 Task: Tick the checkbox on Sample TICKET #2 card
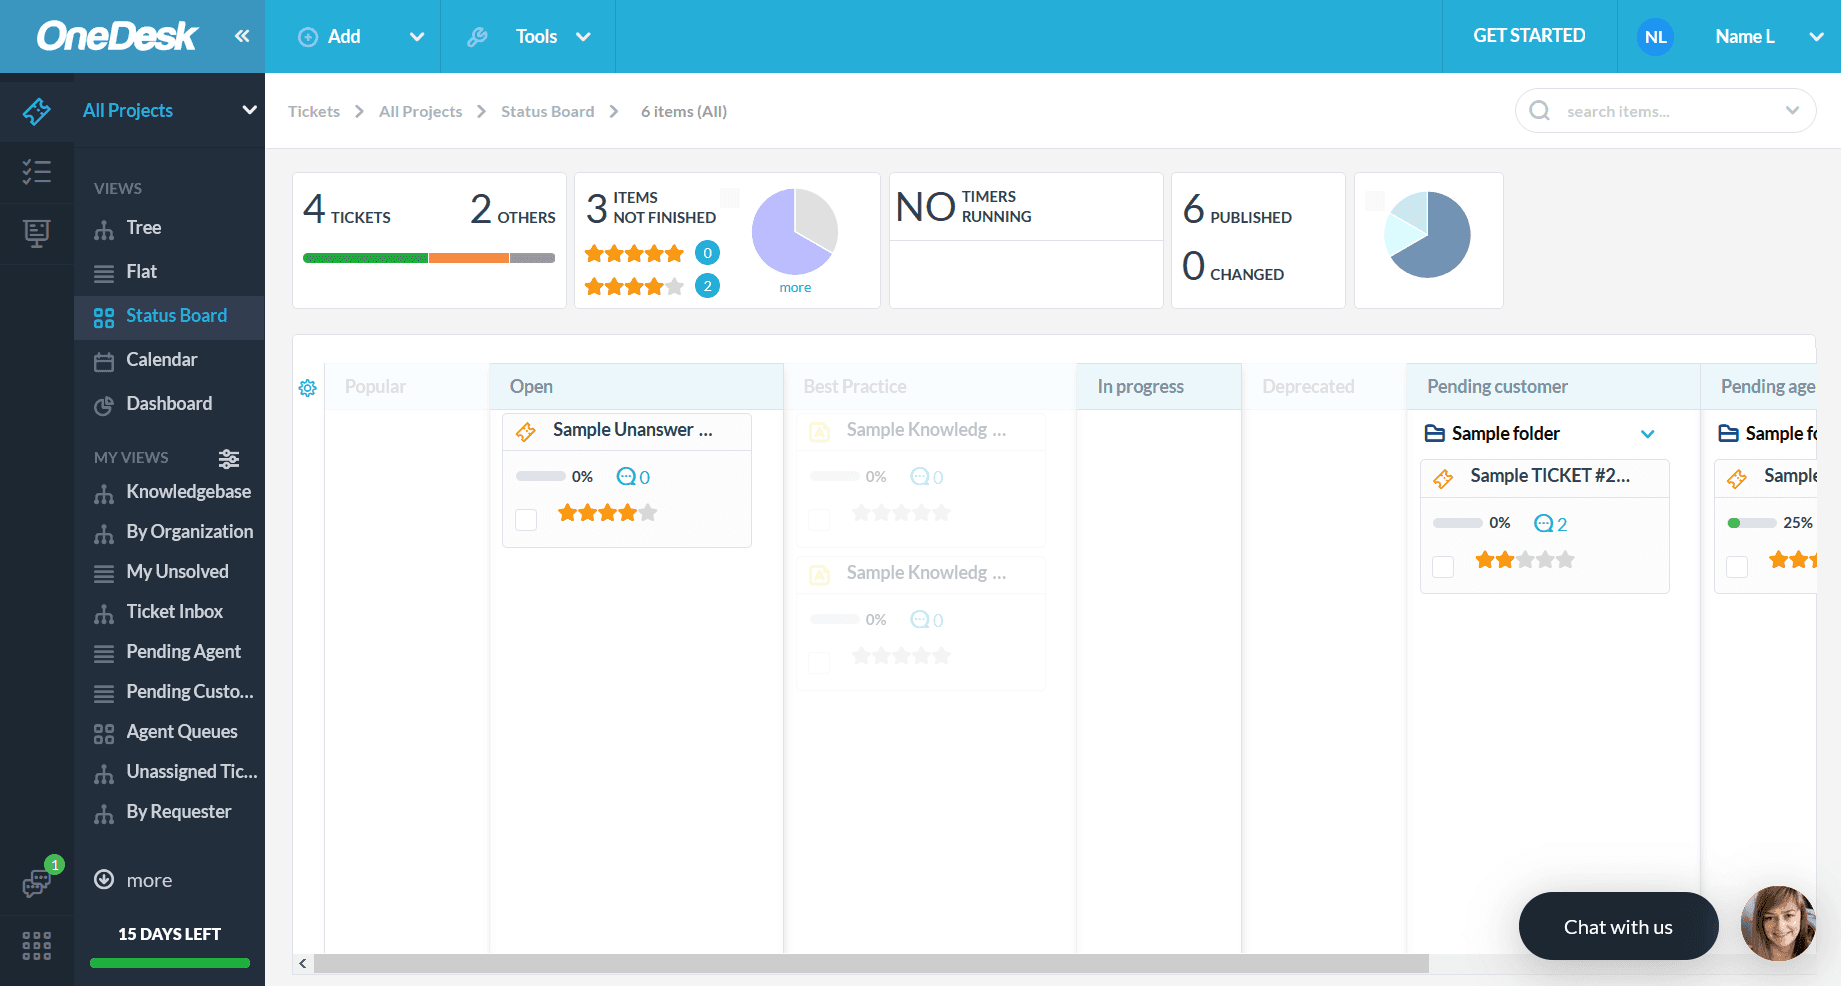1443,566
